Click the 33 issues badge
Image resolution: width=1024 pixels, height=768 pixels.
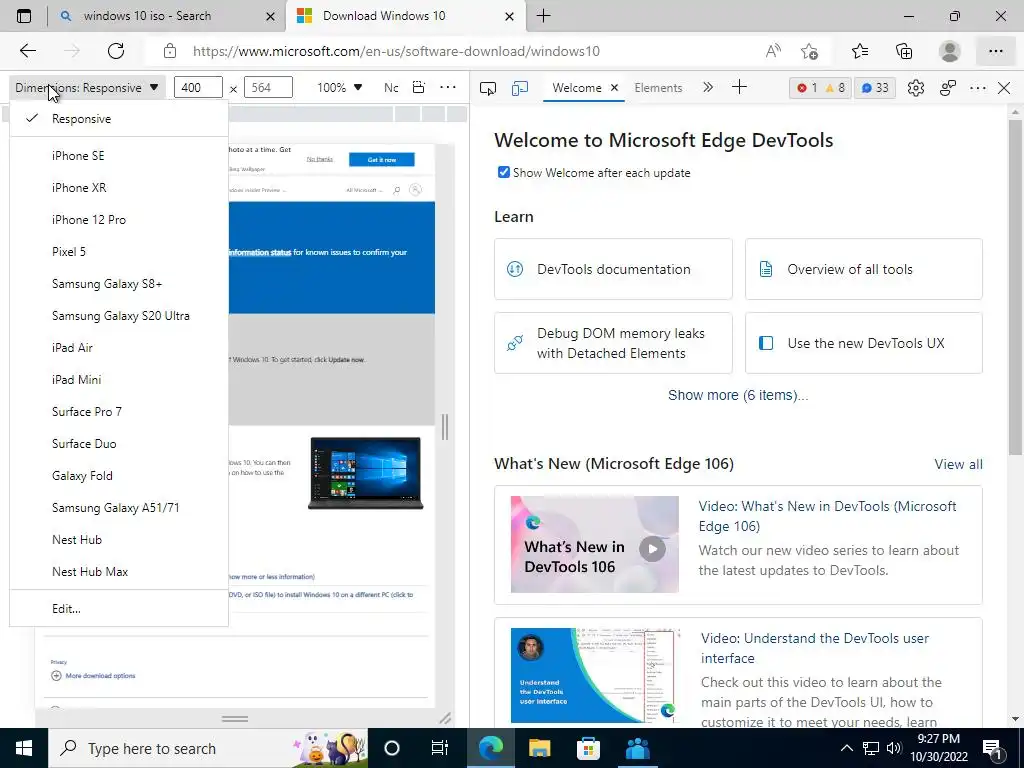[874, 88]
